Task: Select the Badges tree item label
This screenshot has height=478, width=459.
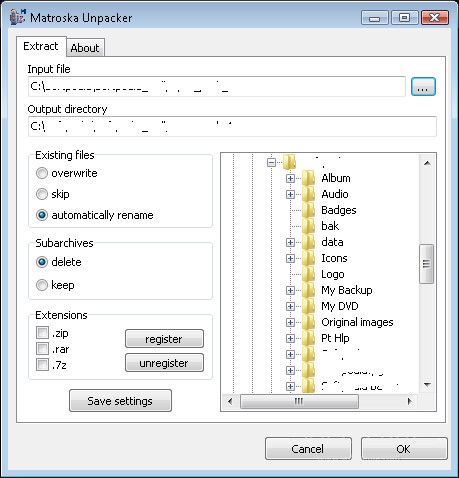Action: click(339, 210)
